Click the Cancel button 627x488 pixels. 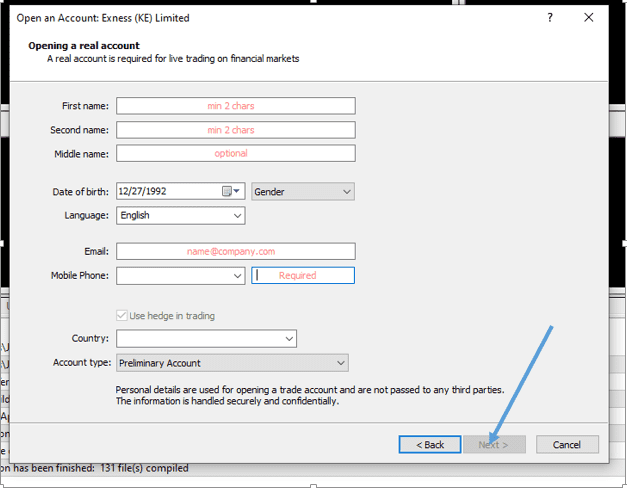[567, 444]
